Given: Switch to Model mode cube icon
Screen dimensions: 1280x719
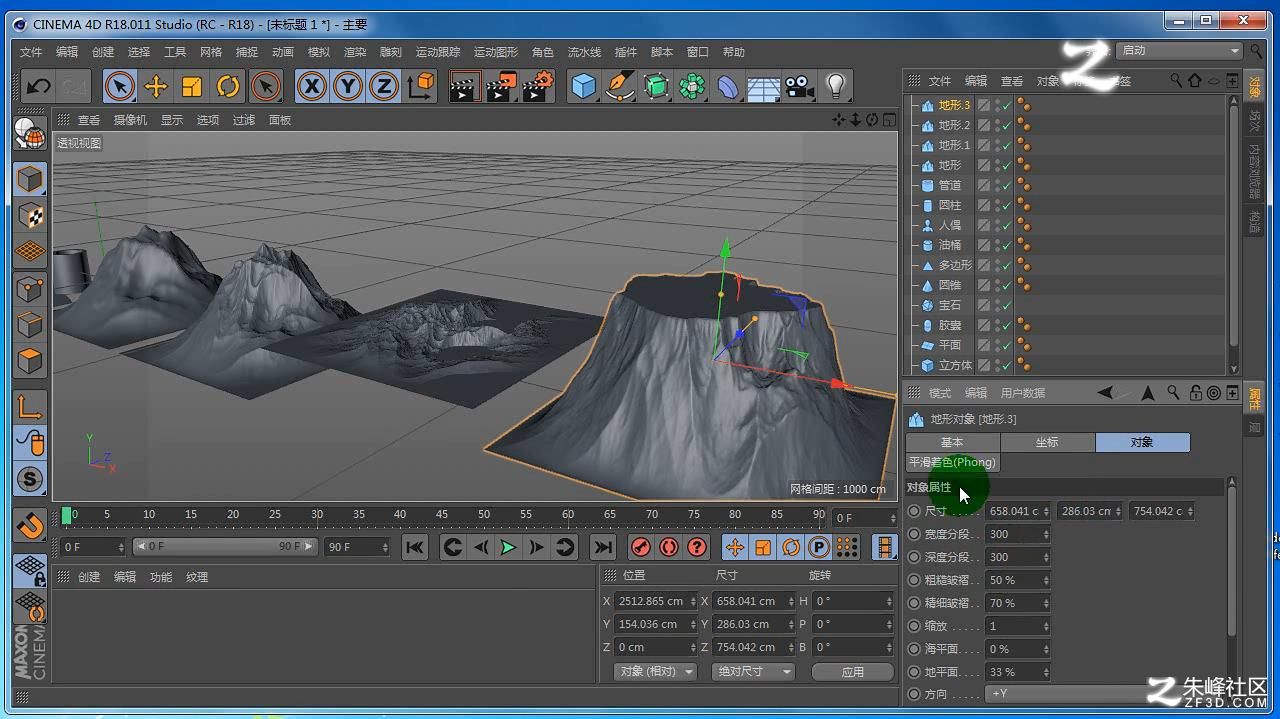Looking at the screenshot, I should coord(30,179).
